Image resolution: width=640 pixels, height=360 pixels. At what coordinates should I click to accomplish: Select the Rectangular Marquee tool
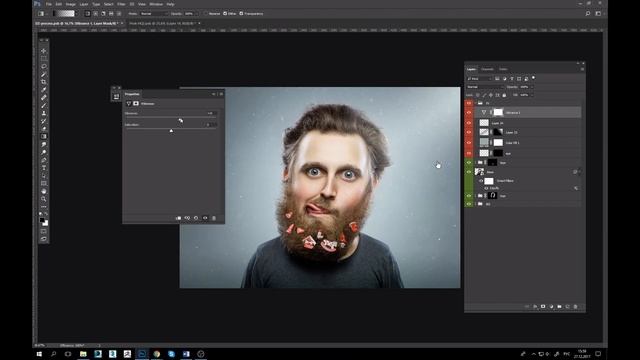tap(44, 58)
